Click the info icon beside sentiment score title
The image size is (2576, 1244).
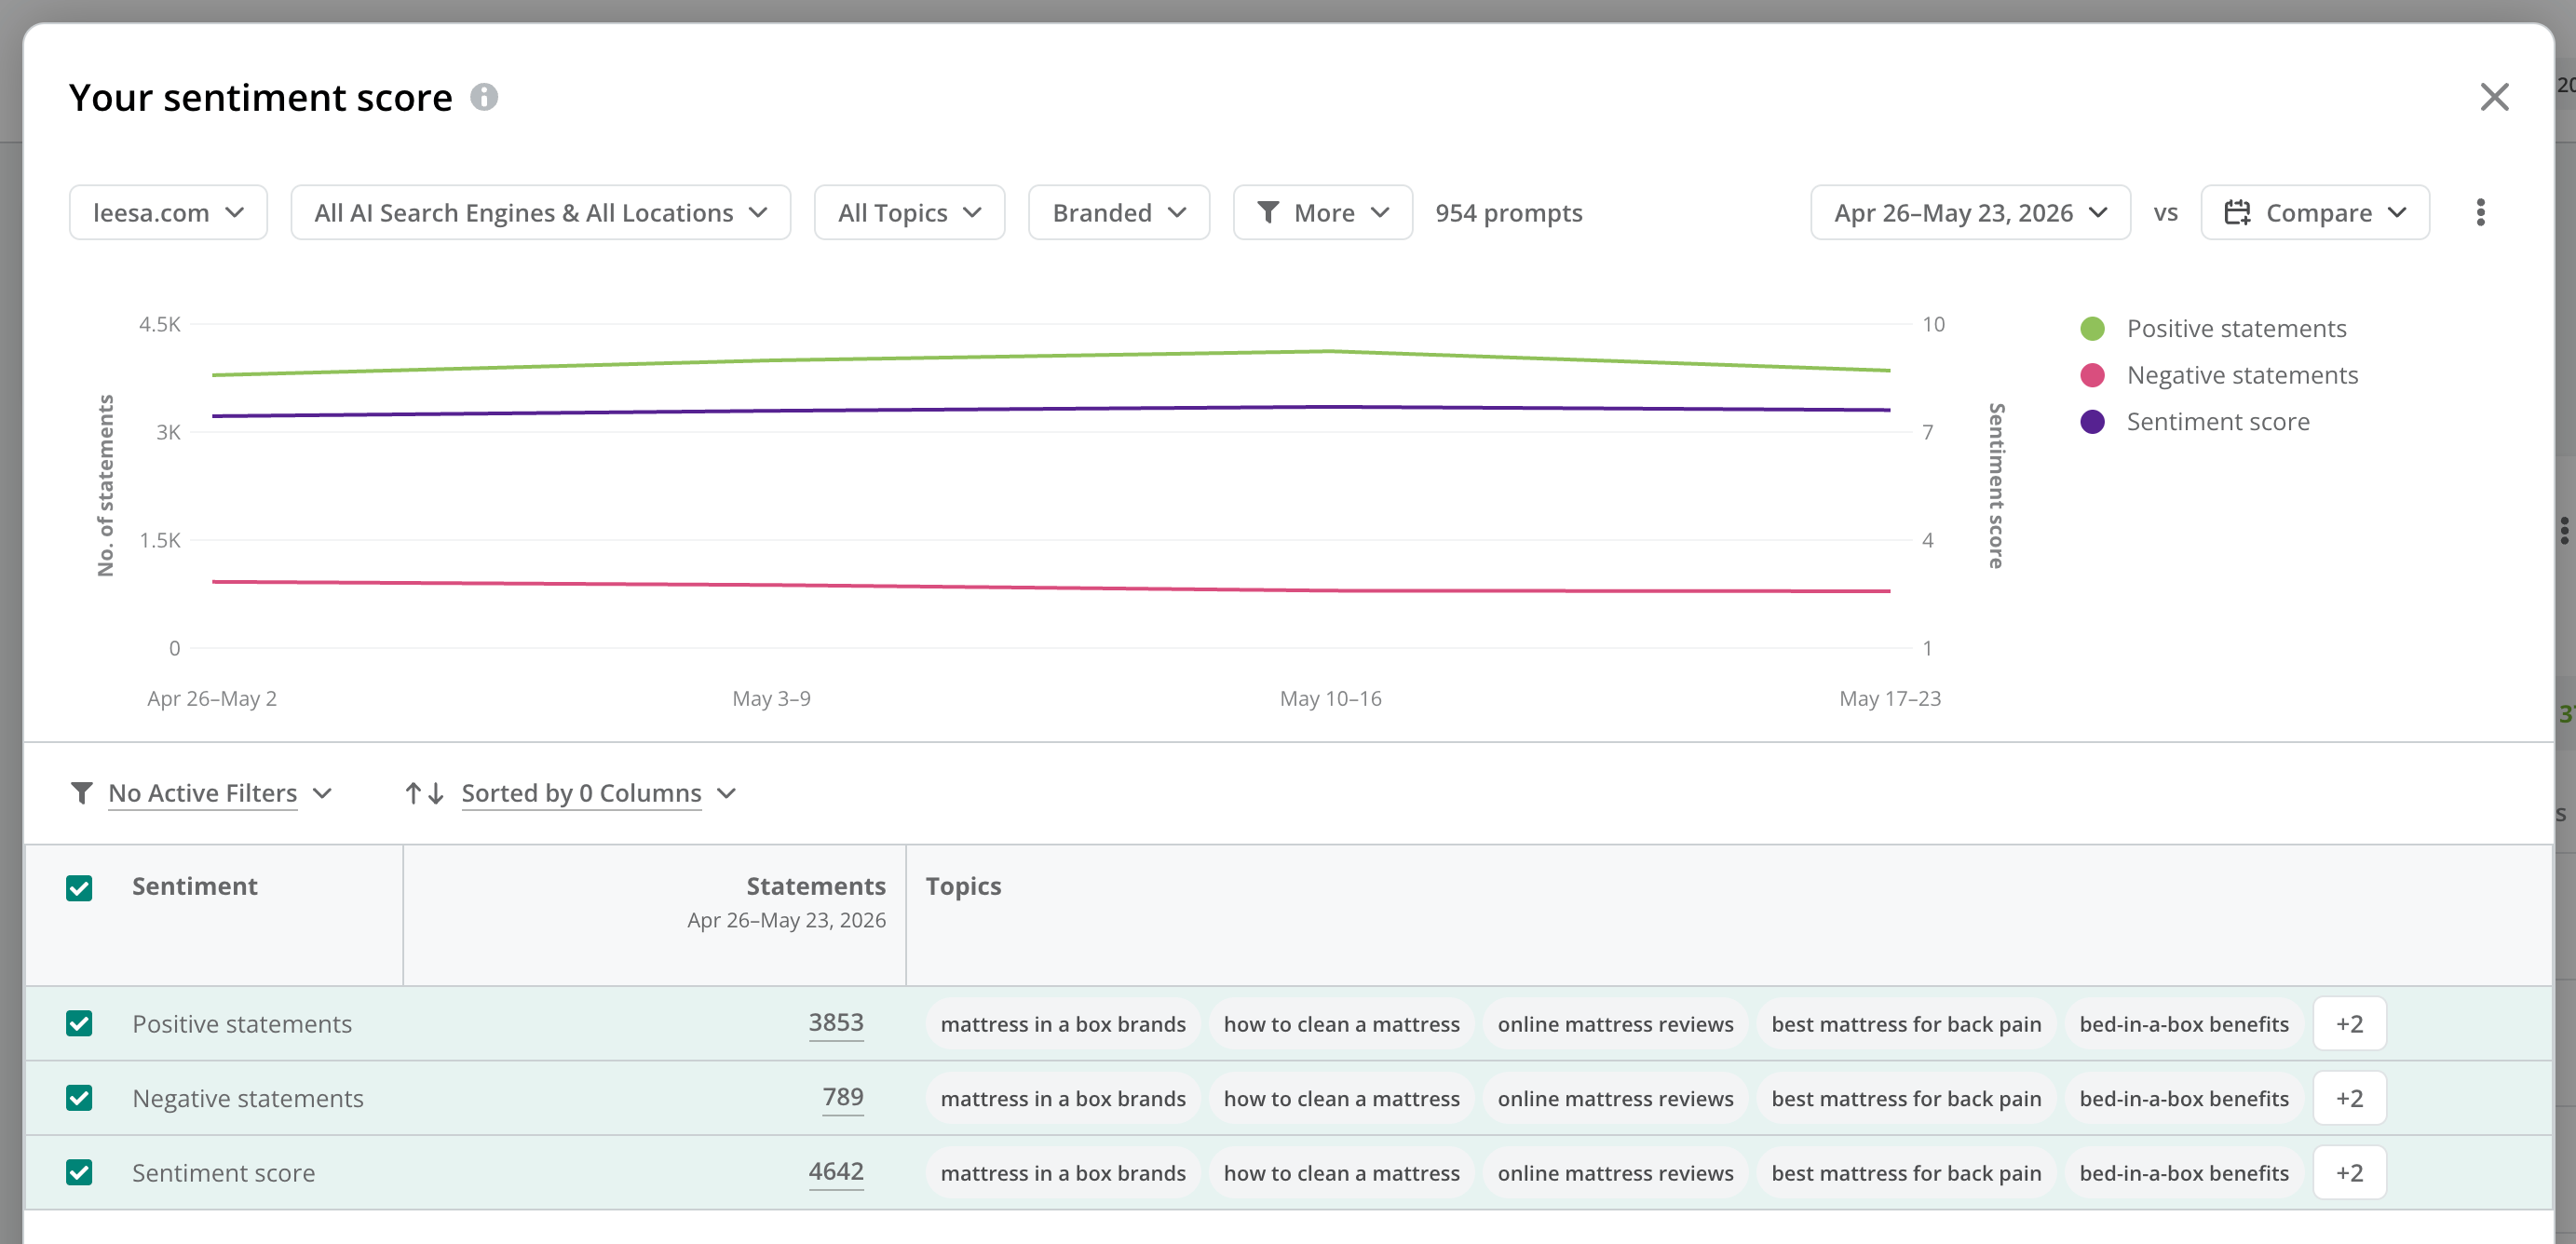click(x=484, y=97)
